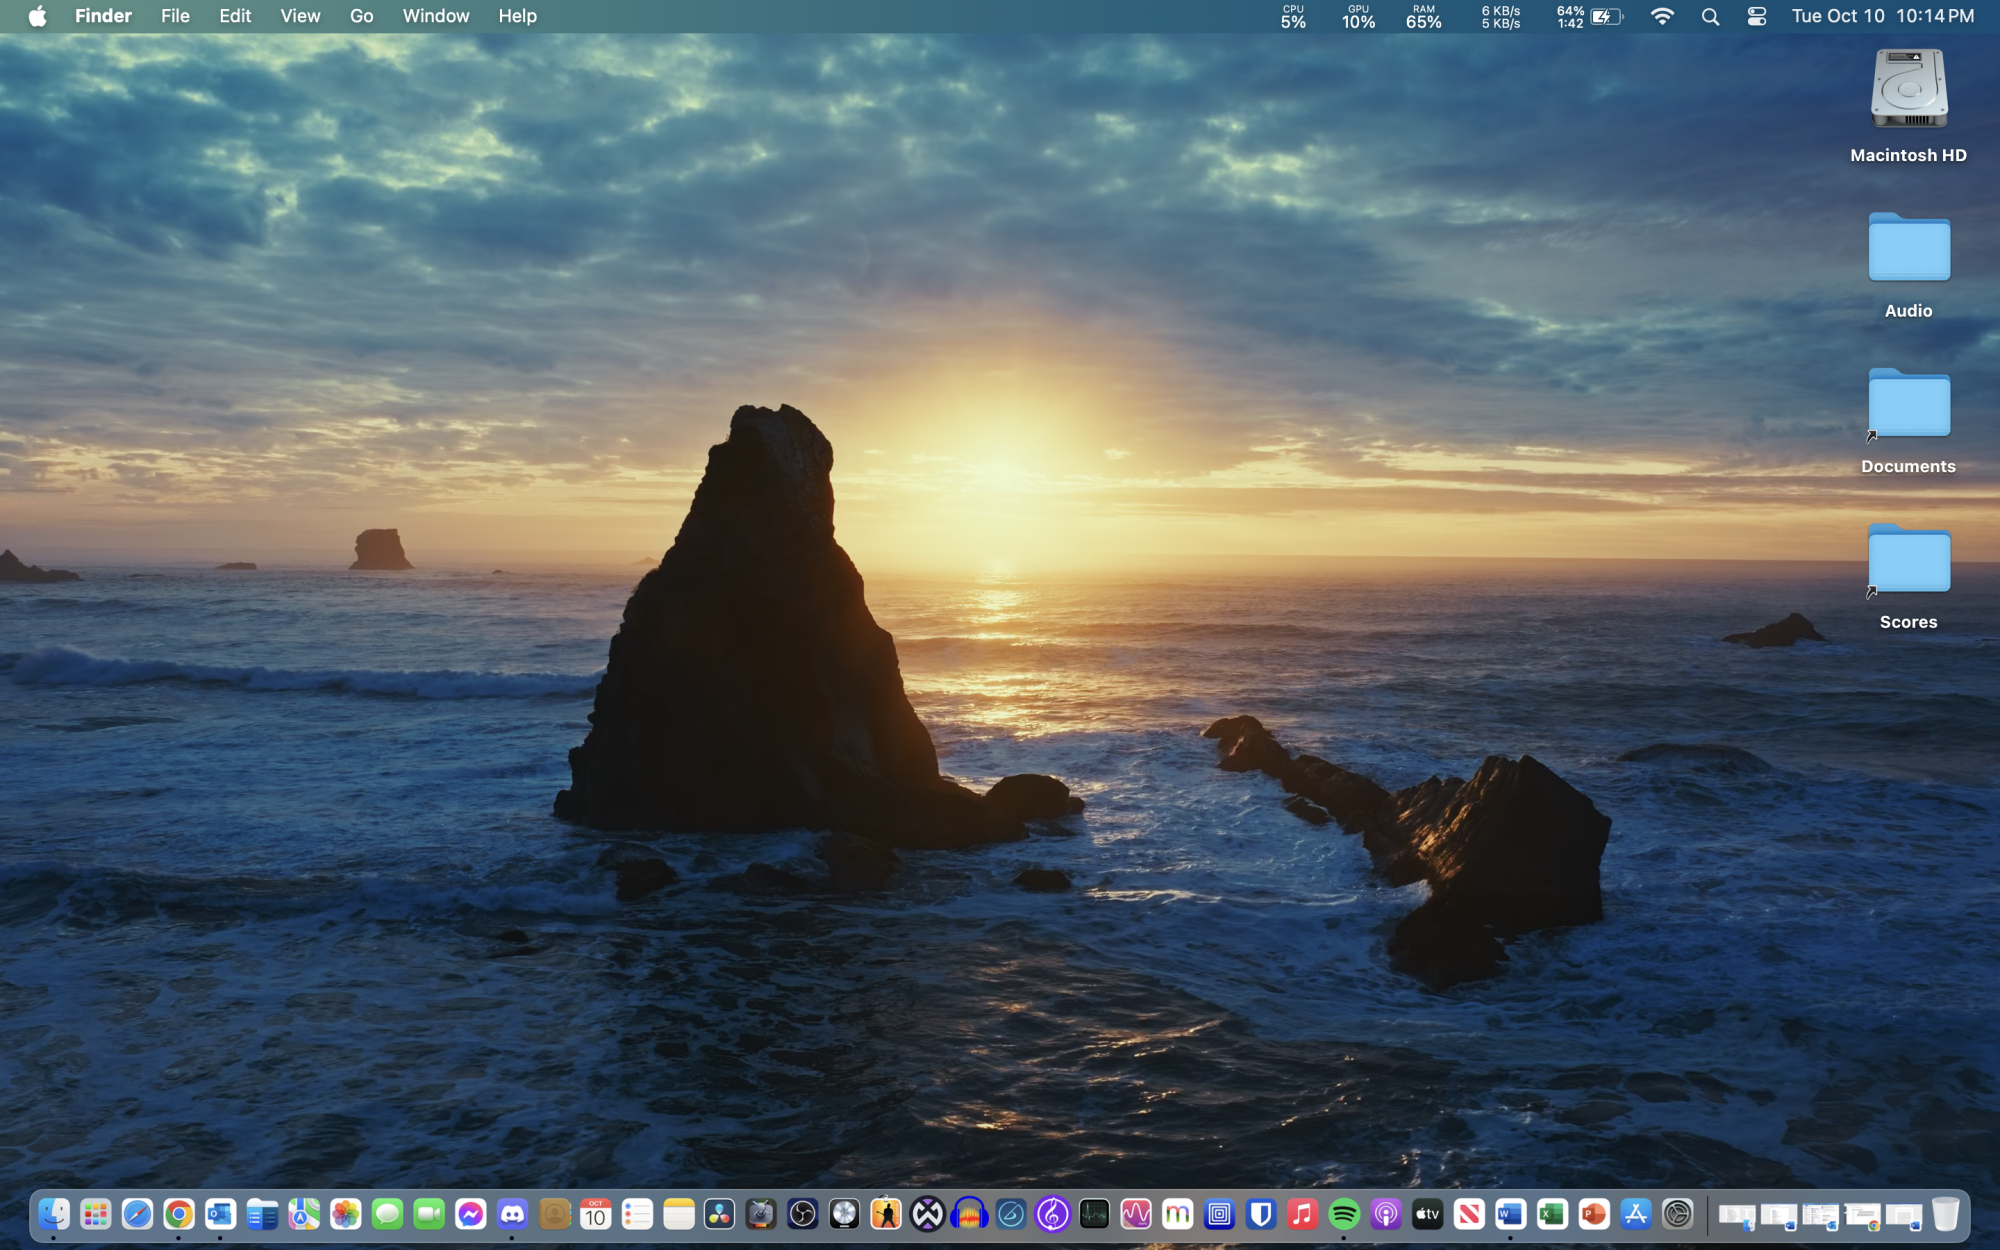This screenshot has height=1250, width=2000.
Task: Launch Audacity
Action: coord(968,1213)
